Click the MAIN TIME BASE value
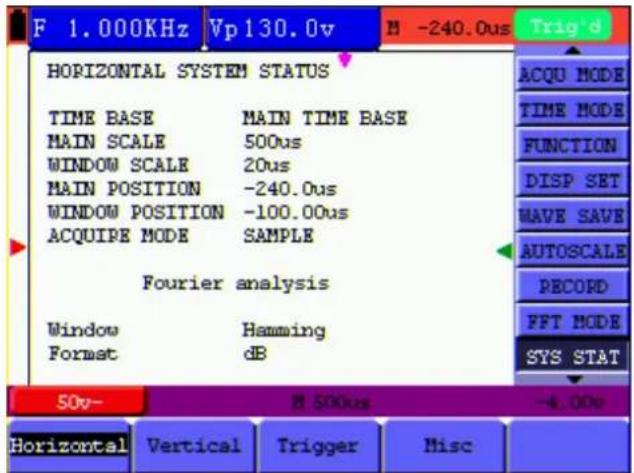This screenshot has width=634, height=473. pos(325,118)
